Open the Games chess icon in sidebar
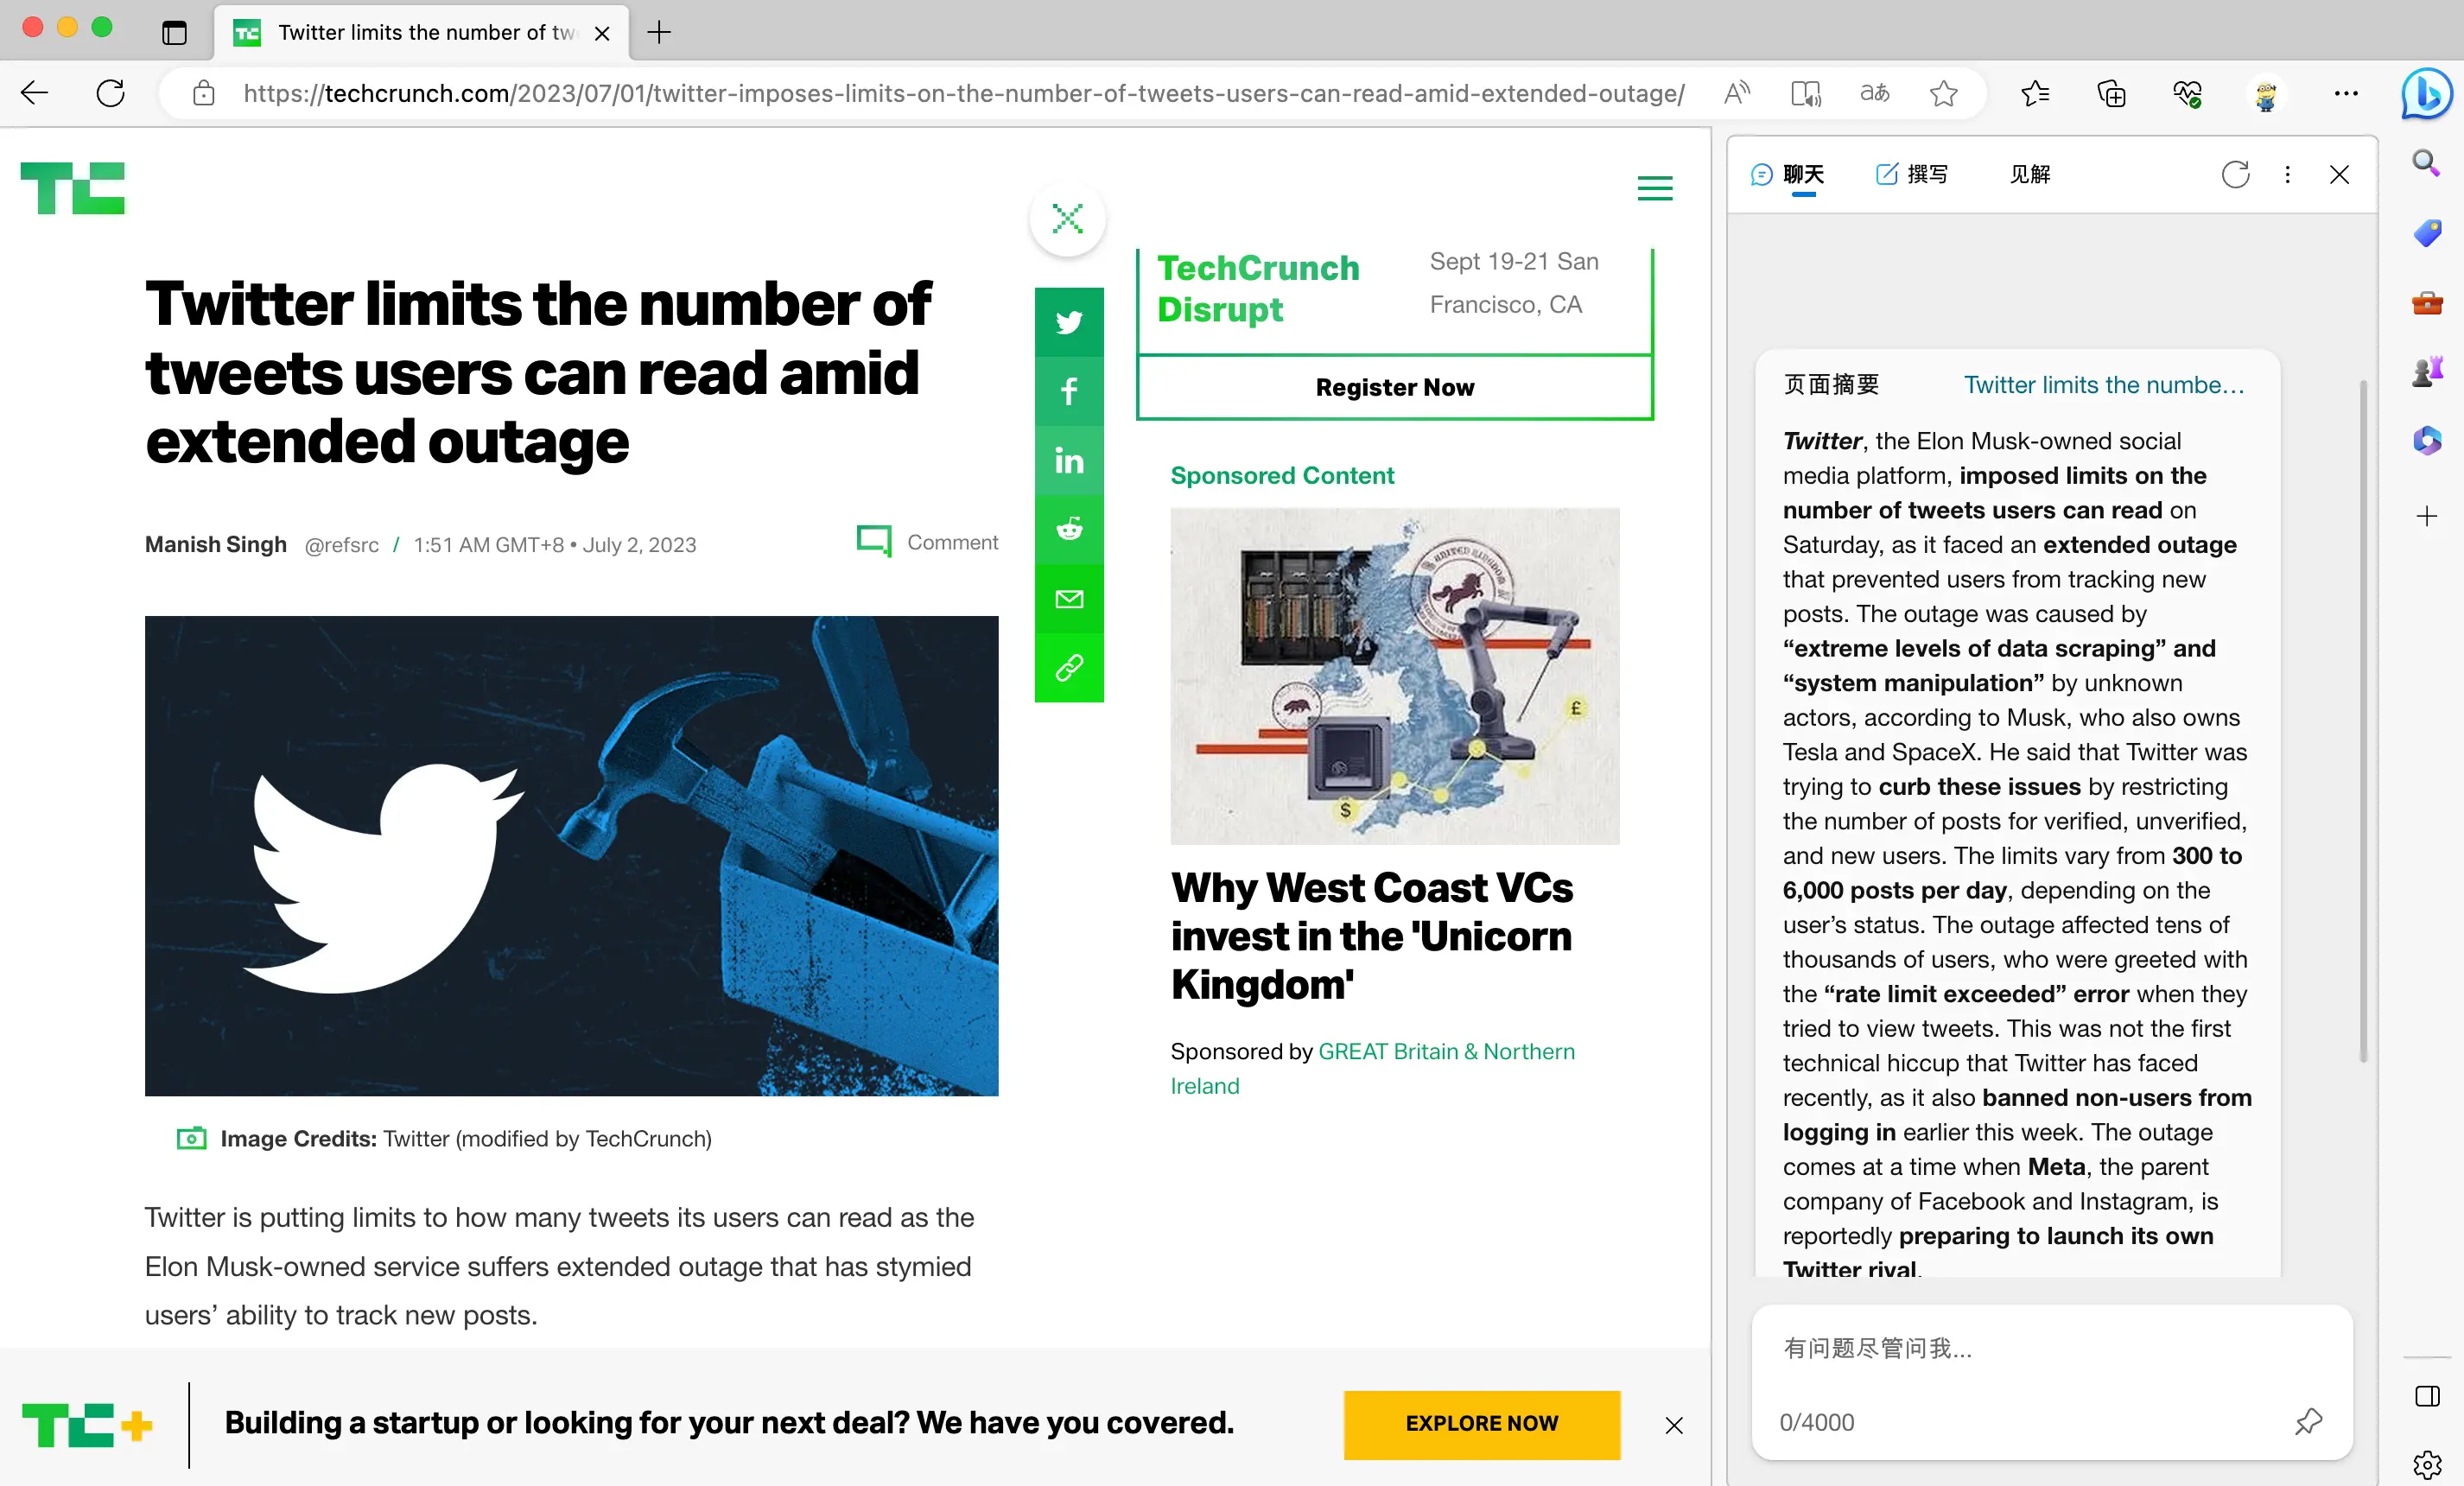This screenshot has width=2464, height=1486. point(2426,372)
